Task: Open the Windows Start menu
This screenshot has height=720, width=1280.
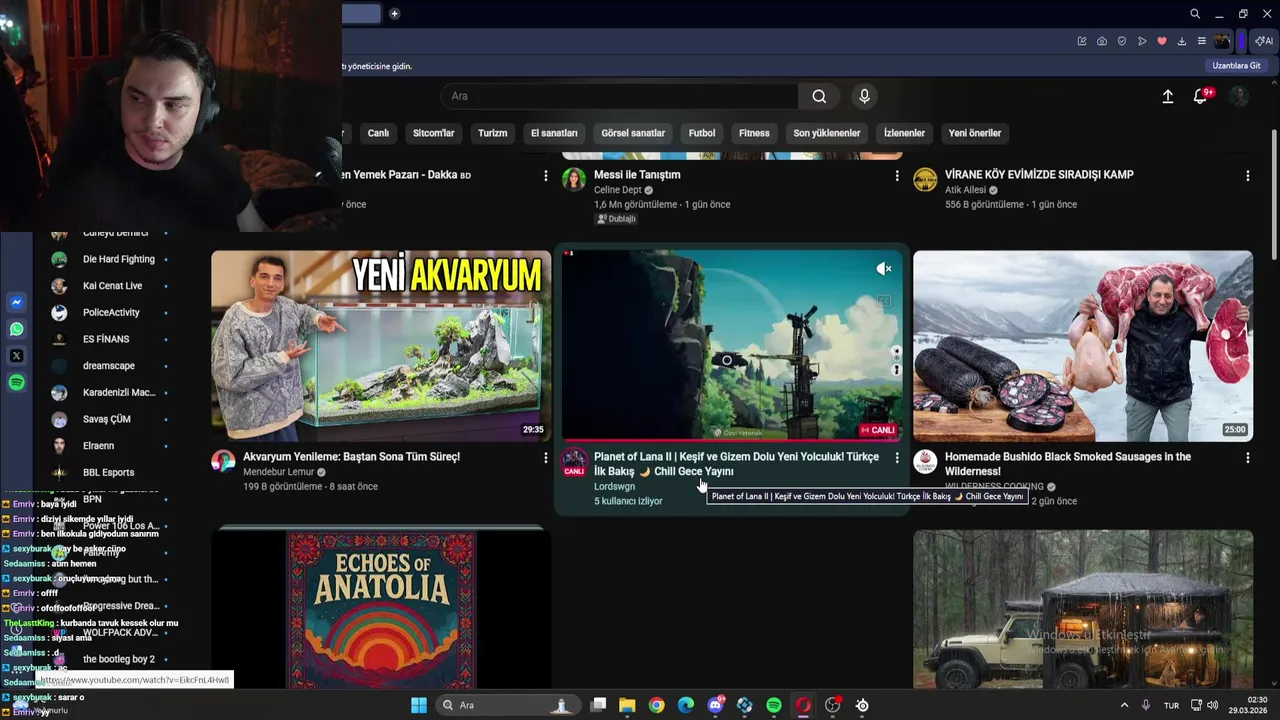Action: 419,705
